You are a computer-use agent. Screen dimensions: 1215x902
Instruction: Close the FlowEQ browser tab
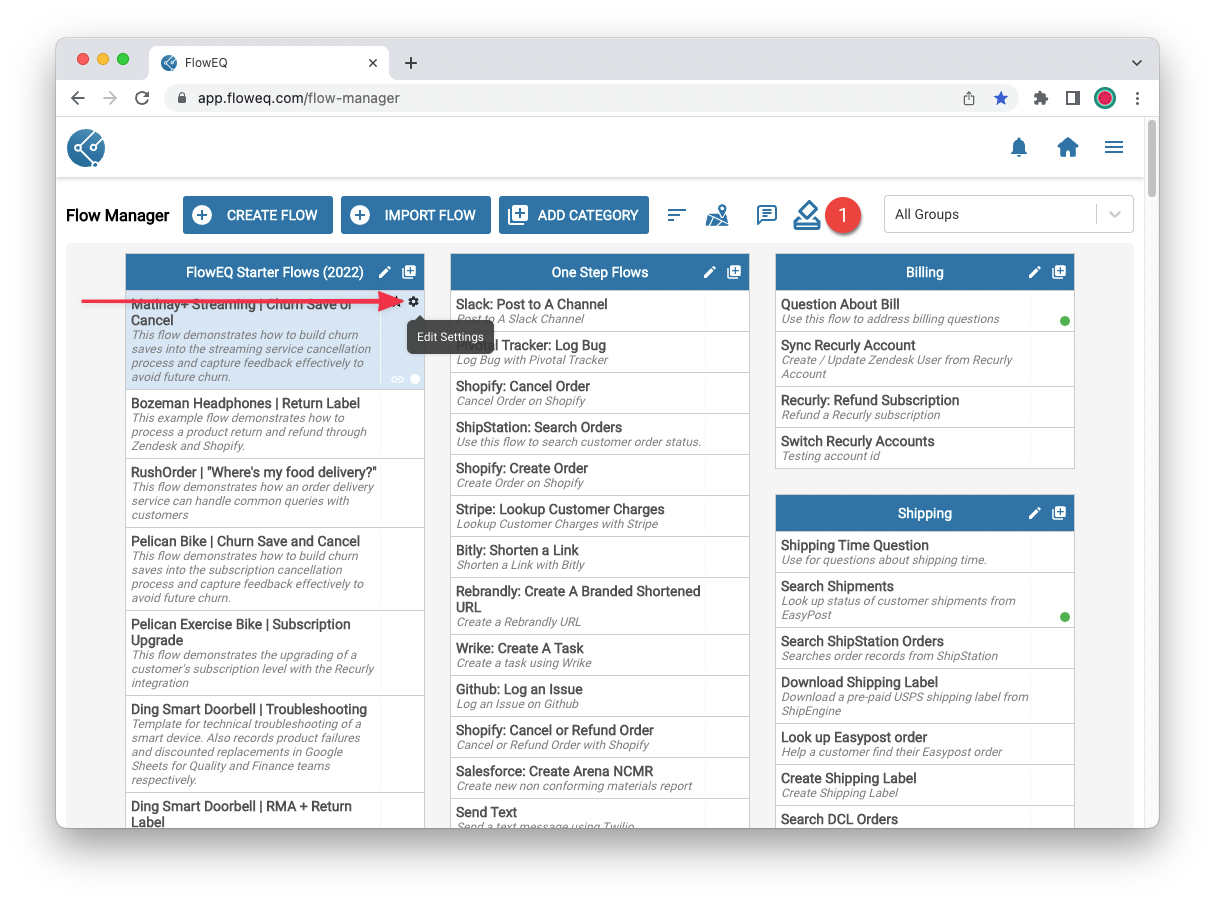(373, 63)
